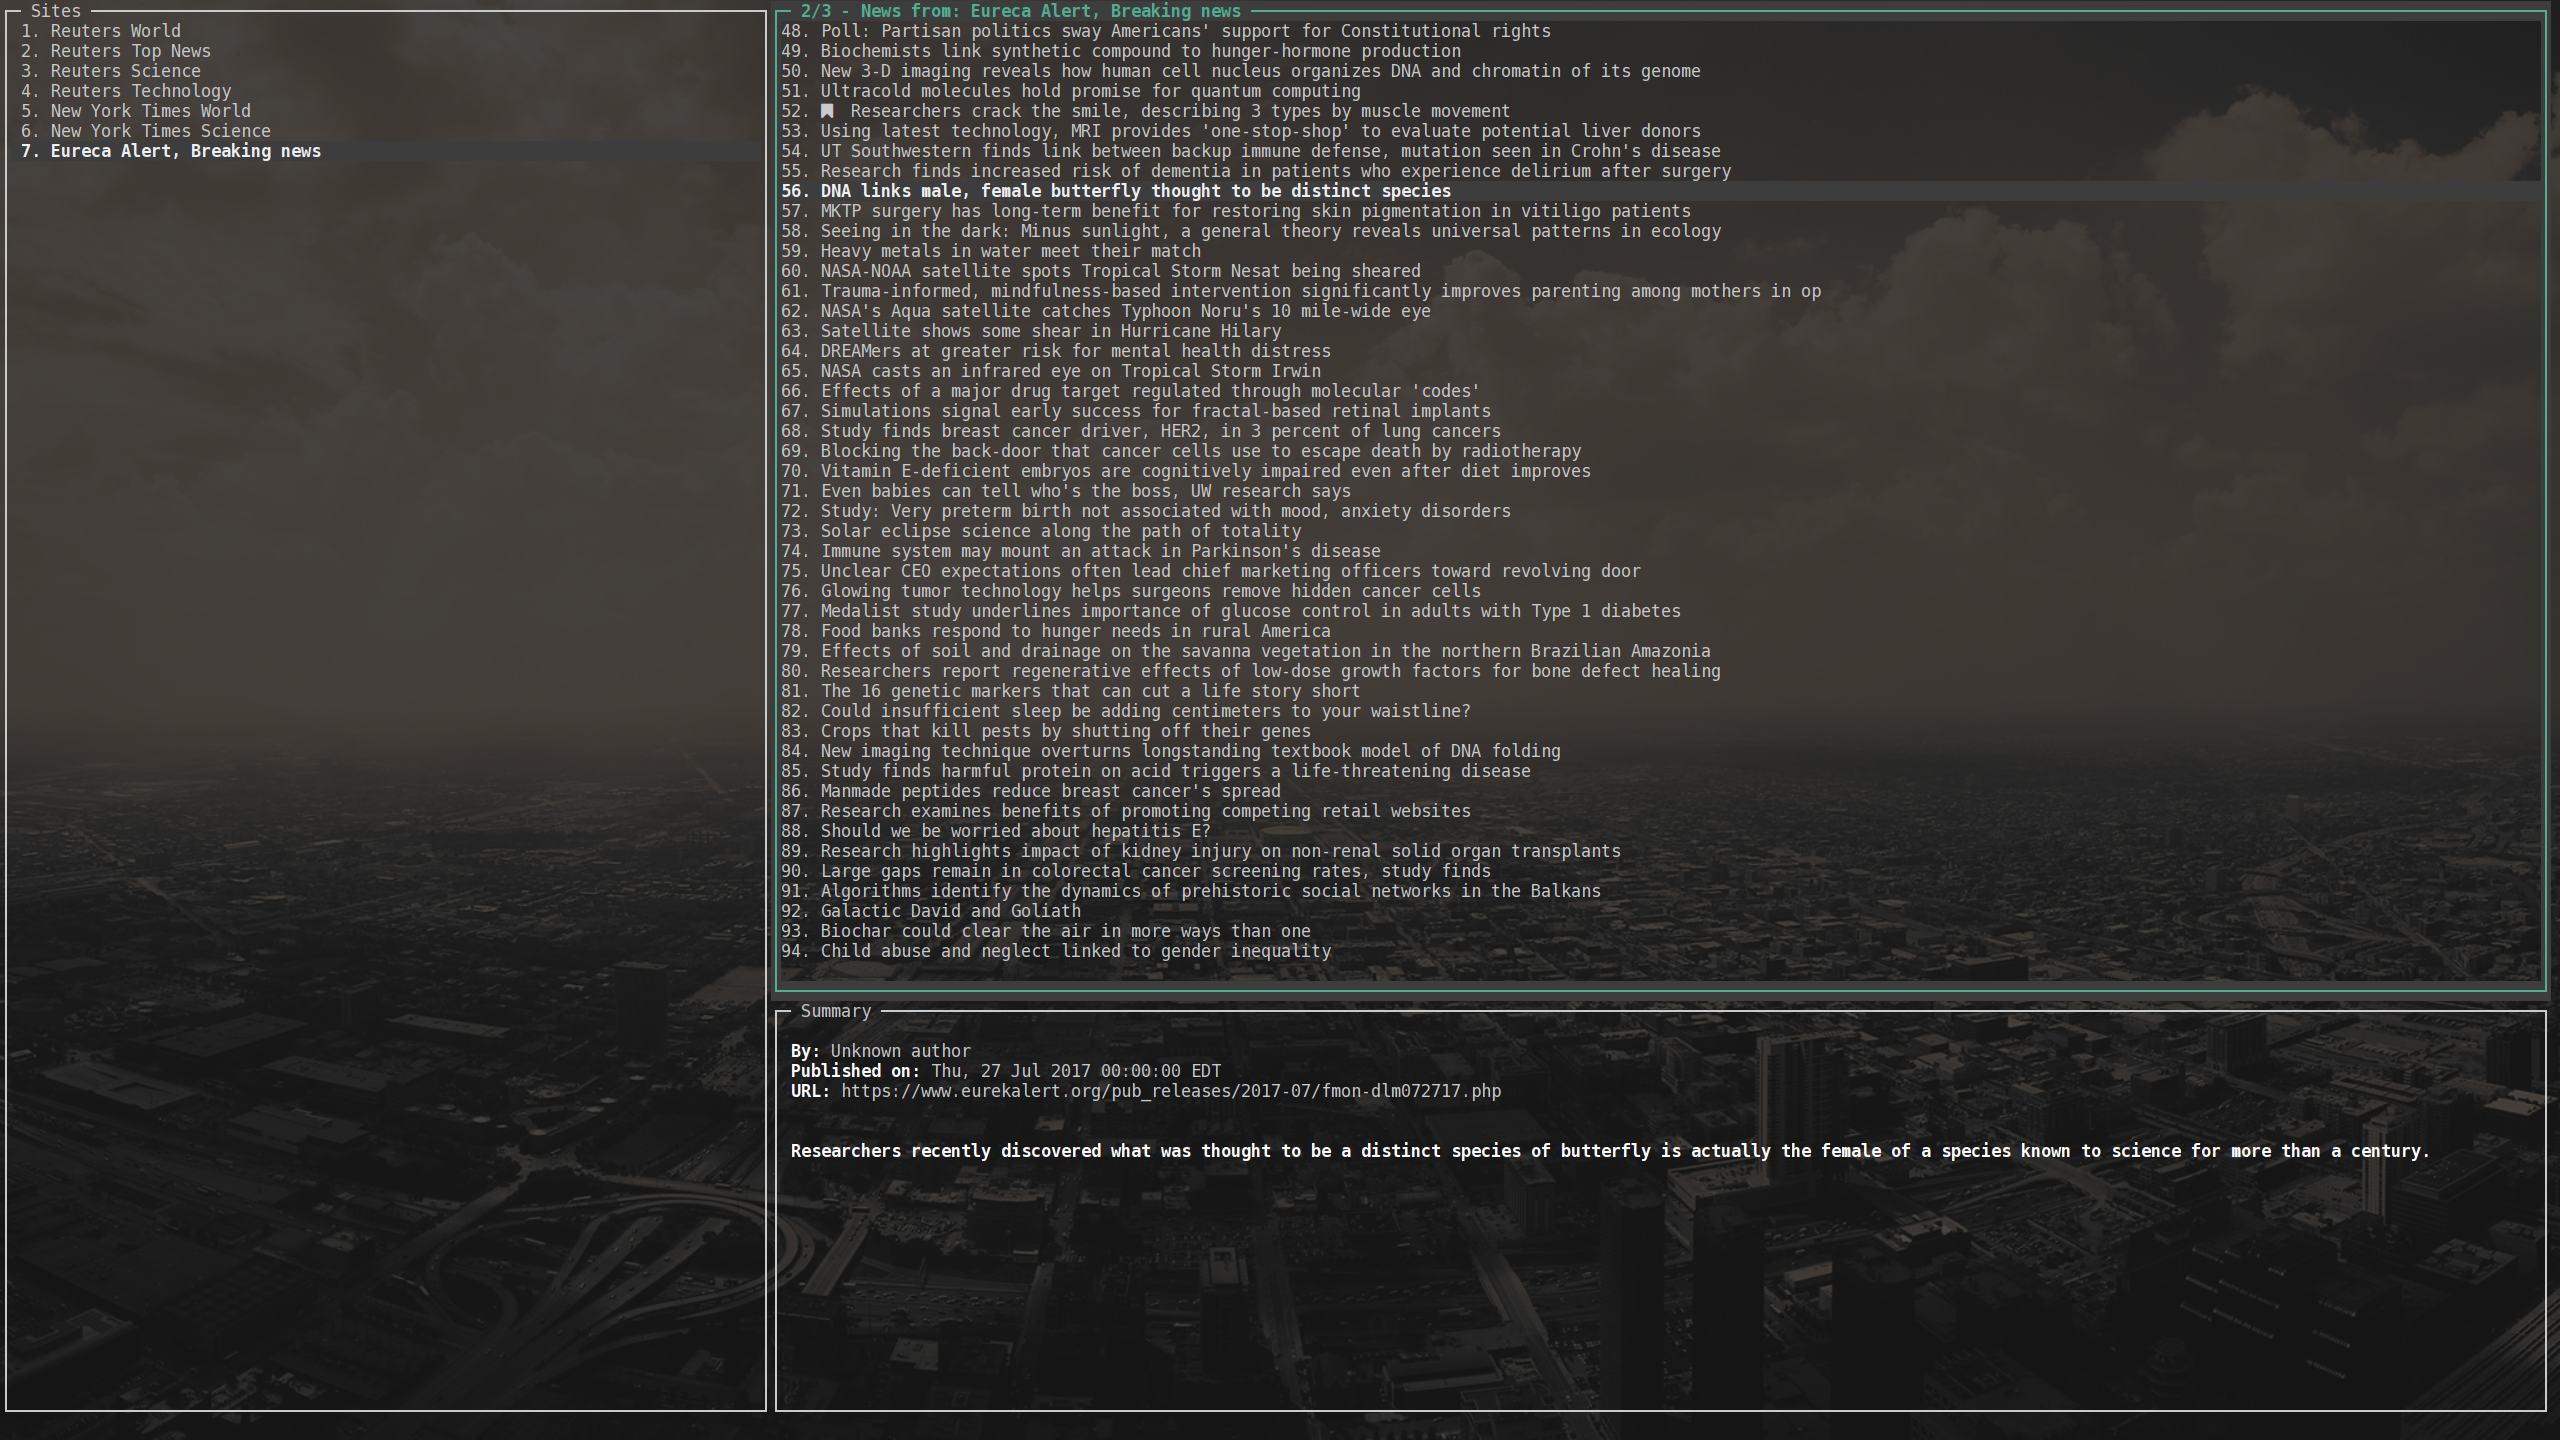Open the New York Times Science feed
Screen dimensions: 2560x1440
tap(160, 131)
